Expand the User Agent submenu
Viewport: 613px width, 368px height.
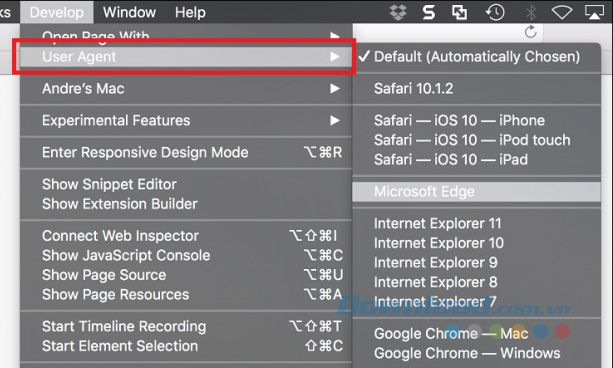[x=186, y=57]
